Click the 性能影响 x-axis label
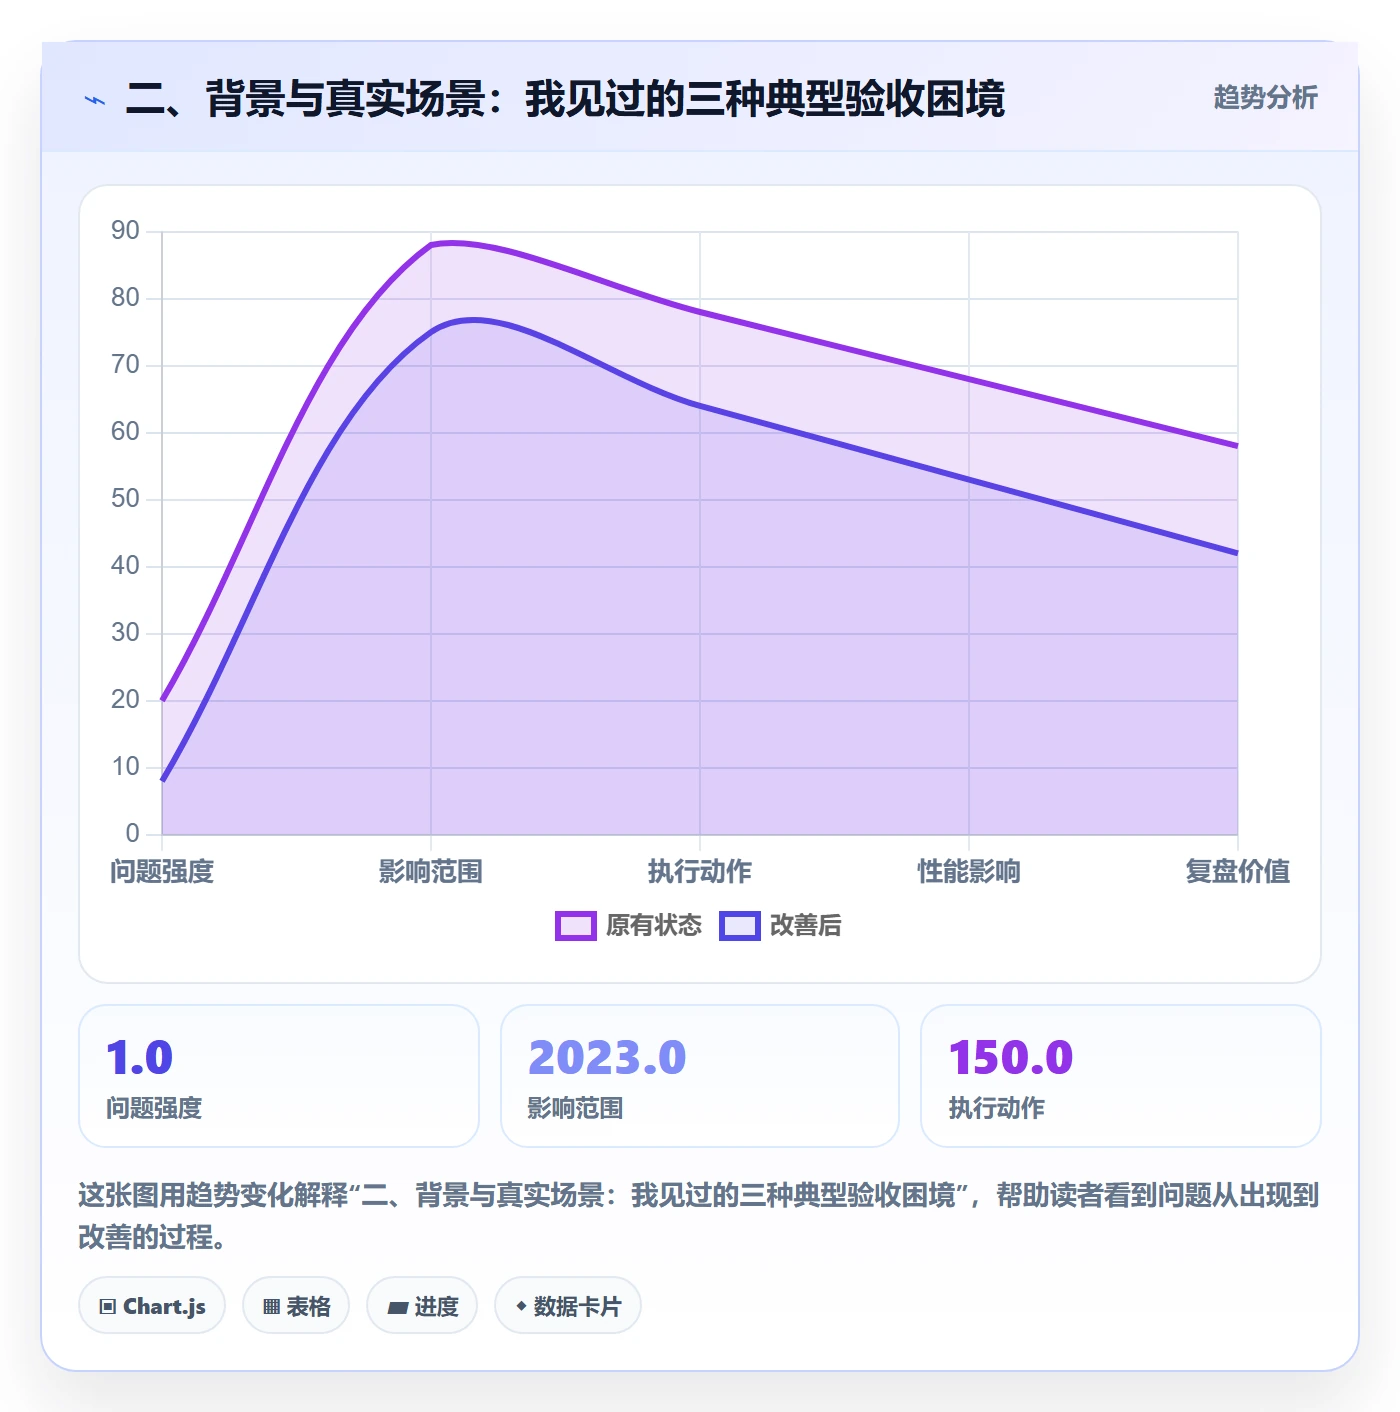Screen dimensions: 1400x1412 click(969, 872)
